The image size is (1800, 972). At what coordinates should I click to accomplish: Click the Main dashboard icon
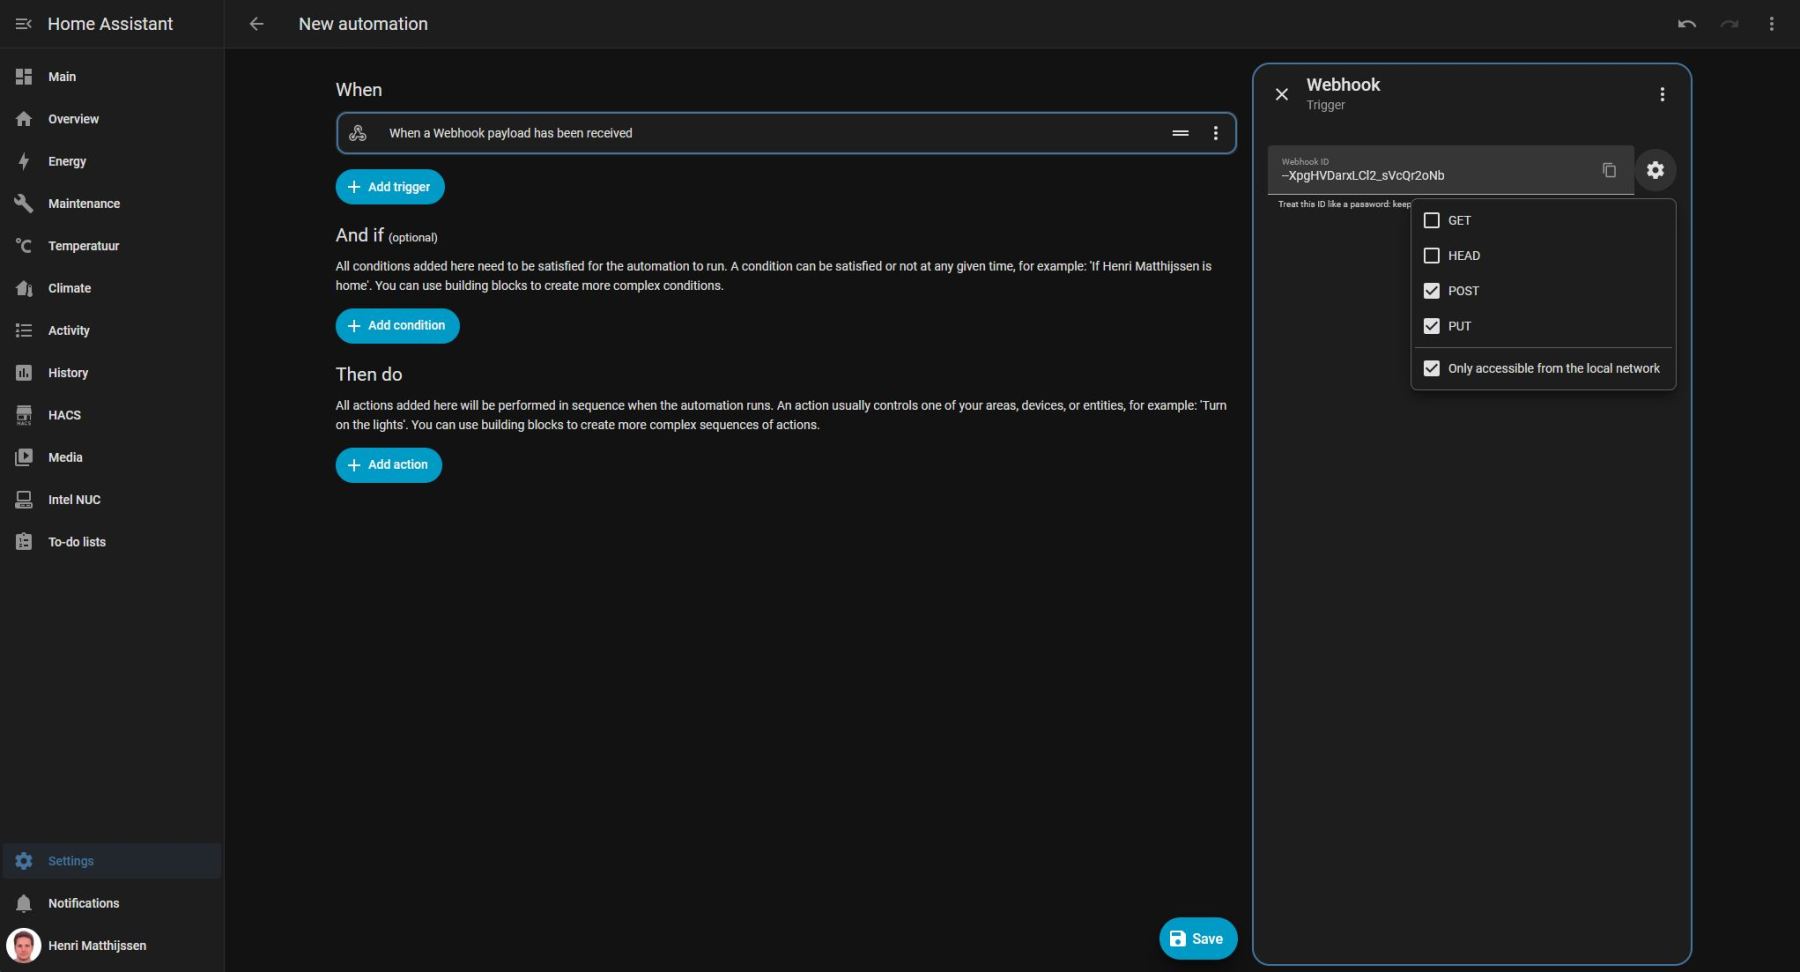click(24, 77)
